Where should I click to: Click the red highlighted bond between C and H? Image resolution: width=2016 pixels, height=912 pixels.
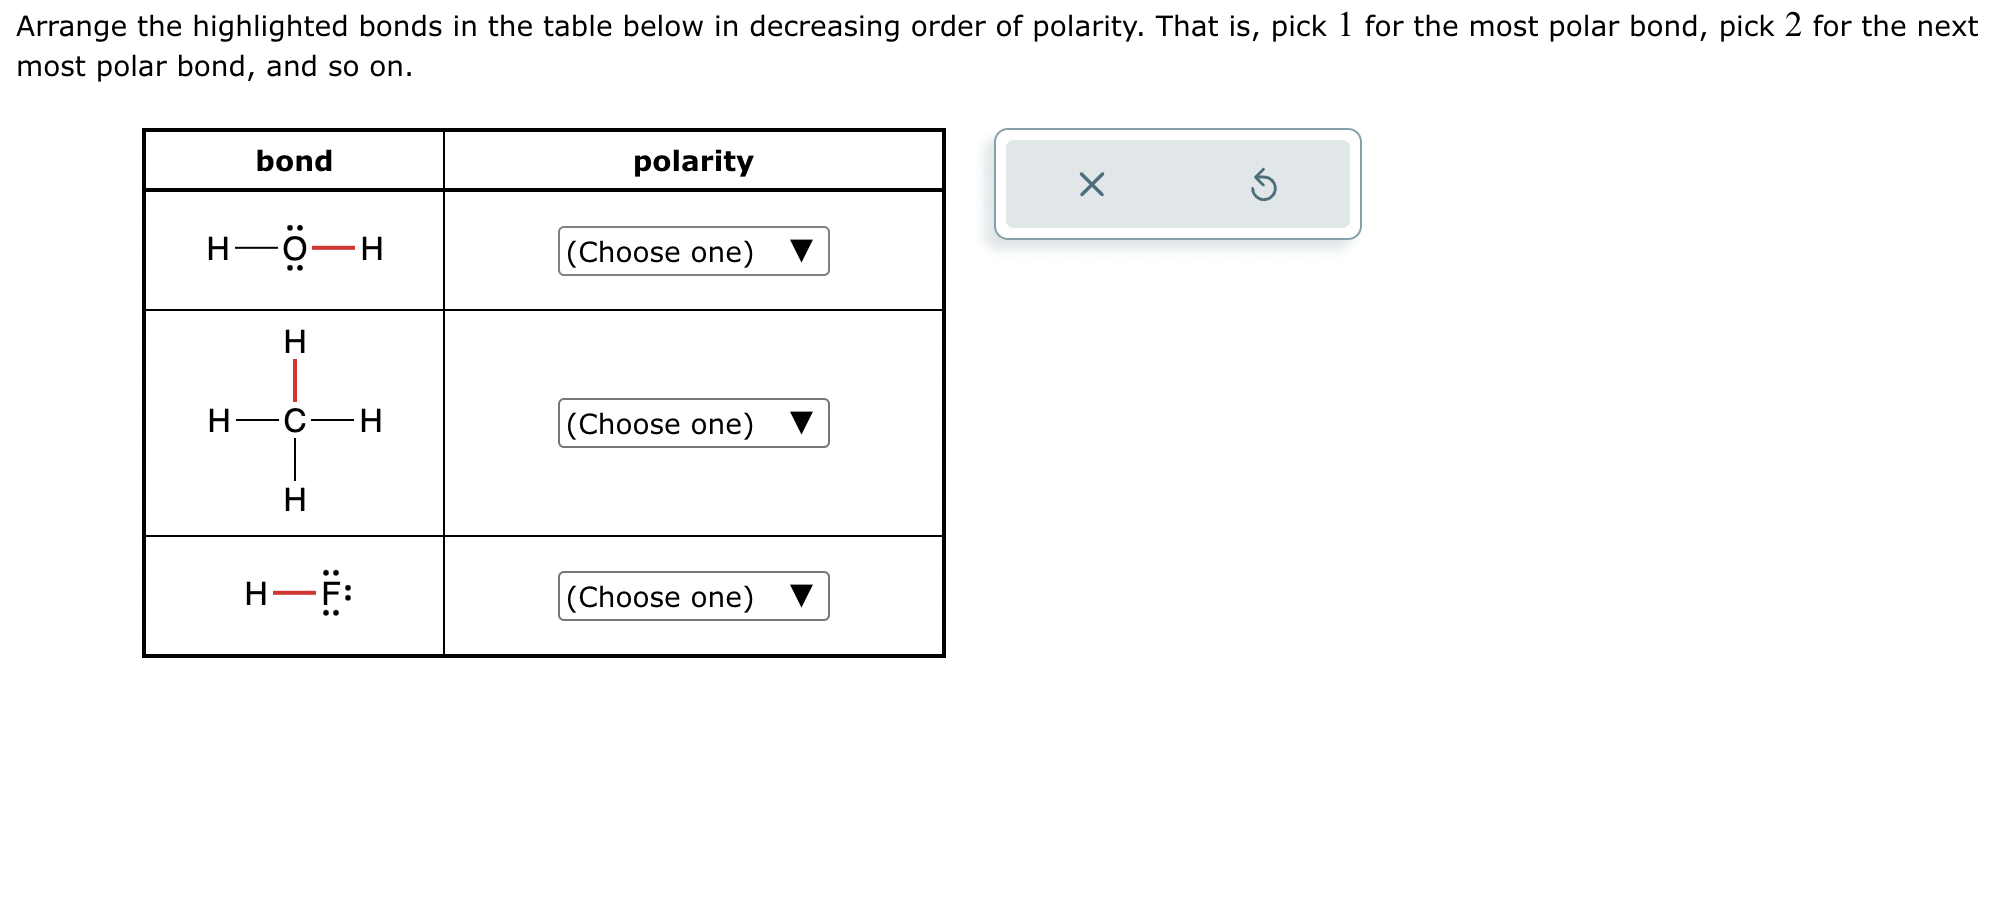pos(295,378)
